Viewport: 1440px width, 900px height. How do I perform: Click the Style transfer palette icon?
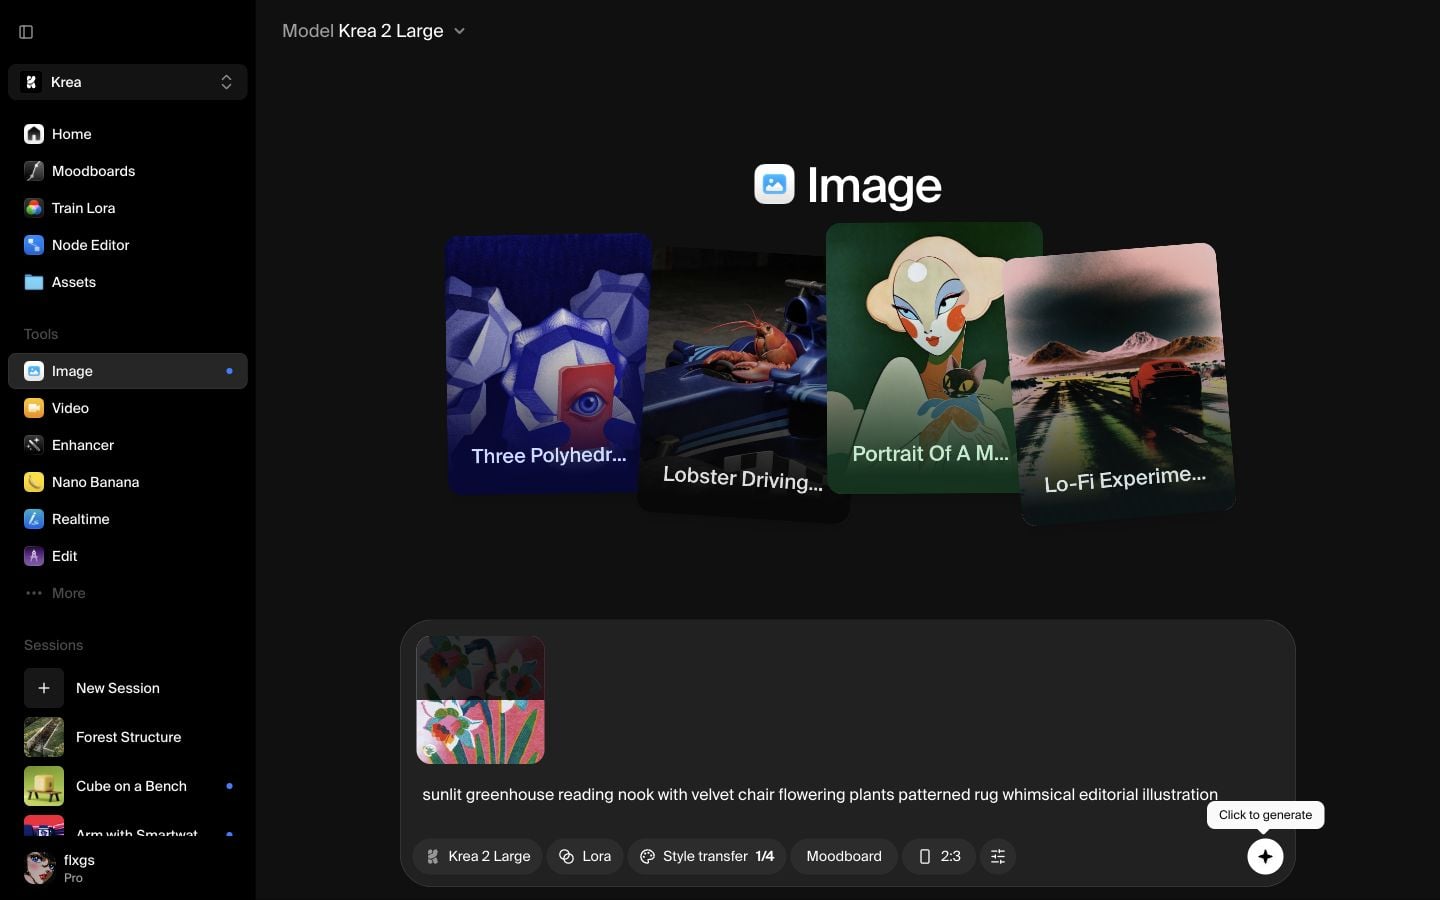click(647, 856)
